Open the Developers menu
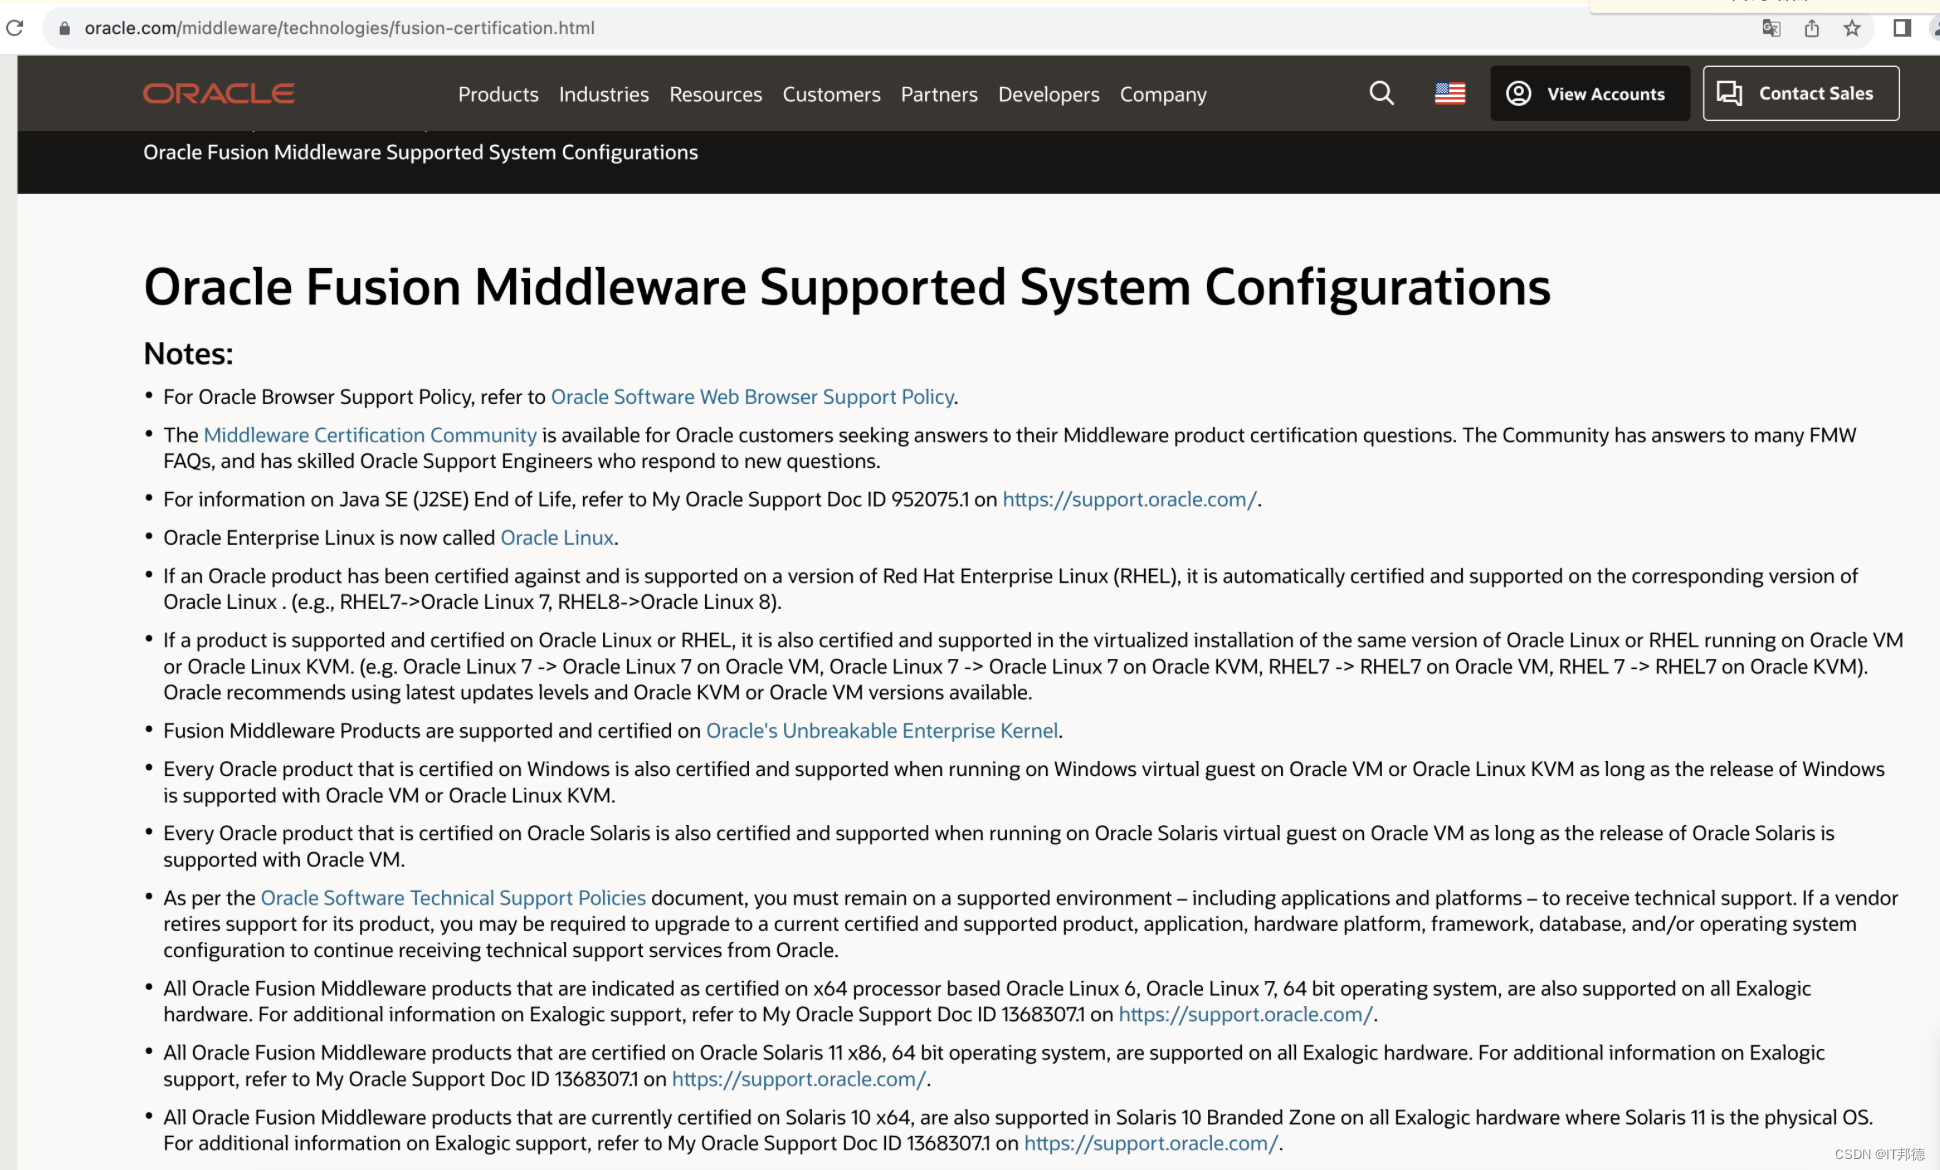 tap(1049, 94)
